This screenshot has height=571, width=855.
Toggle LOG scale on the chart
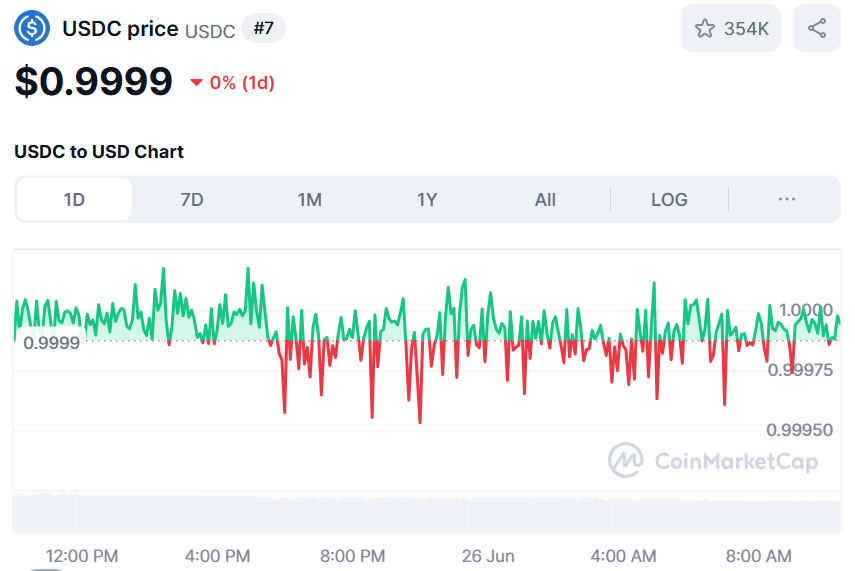tap(669, 200)
